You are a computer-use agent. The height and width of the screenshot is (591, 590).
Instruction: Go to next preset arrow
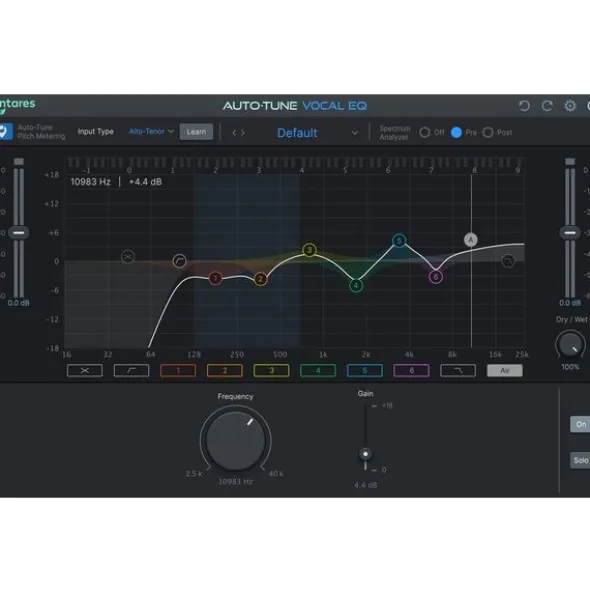tap(243, 133)
